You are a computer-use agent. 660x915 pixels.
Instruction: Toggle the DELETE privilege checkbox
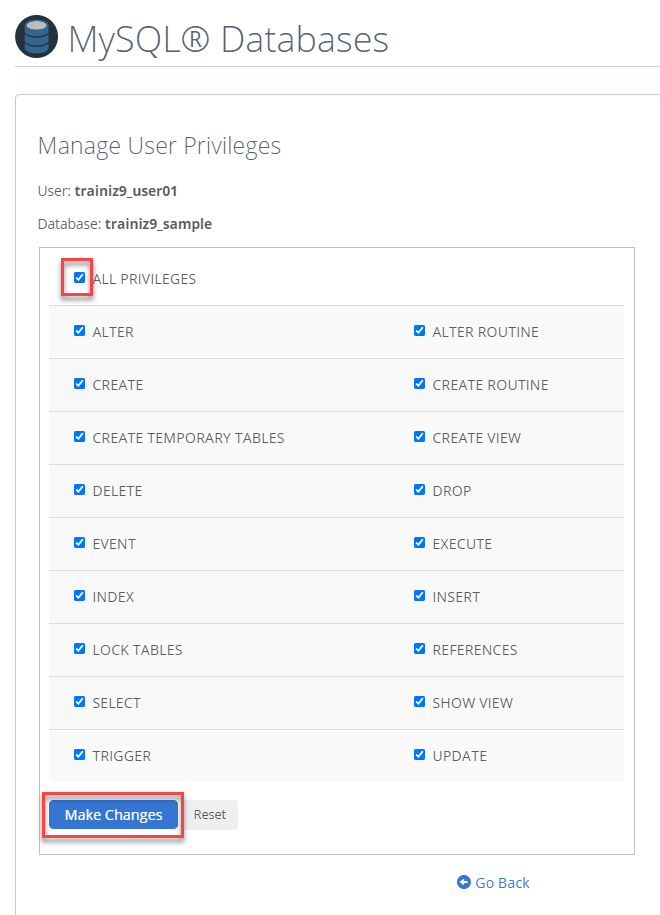click(79, 489)
